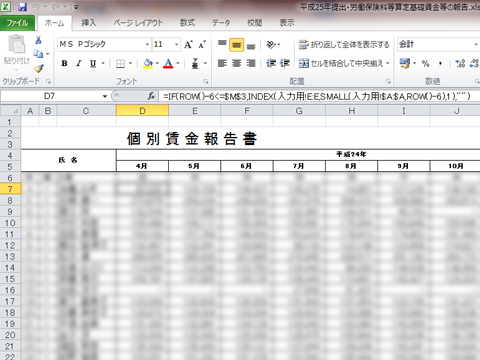
Task: Click the 個別賃金報告書 title cell
Action: [192, 138]
